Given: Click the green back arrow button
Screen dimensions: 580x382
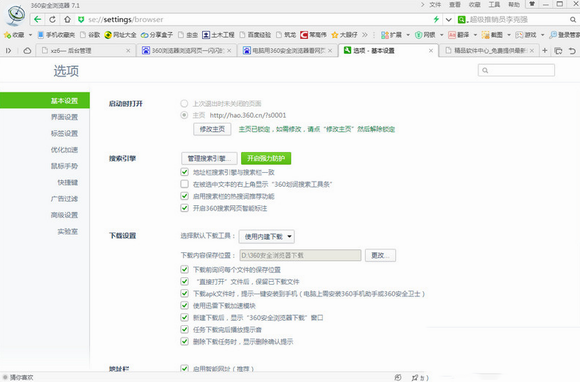Looking at the screenshot, I should coord(37,20).
